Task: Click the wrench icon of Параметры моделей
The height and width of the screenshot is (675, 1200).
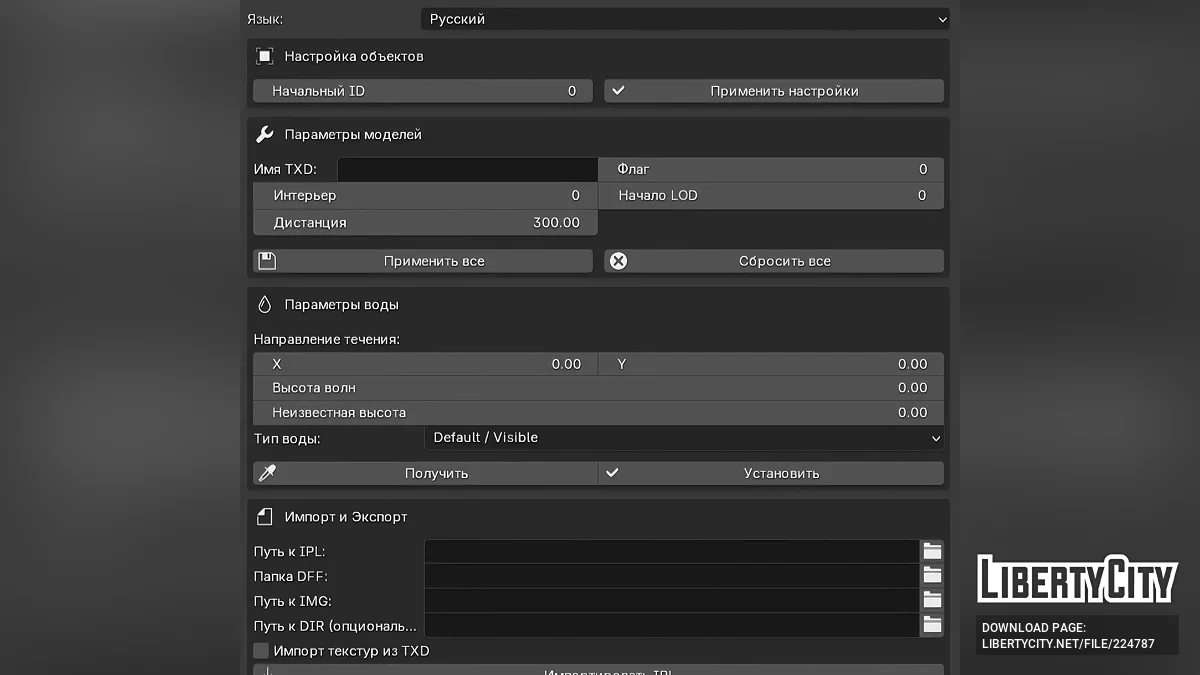Action: [265, 135]
